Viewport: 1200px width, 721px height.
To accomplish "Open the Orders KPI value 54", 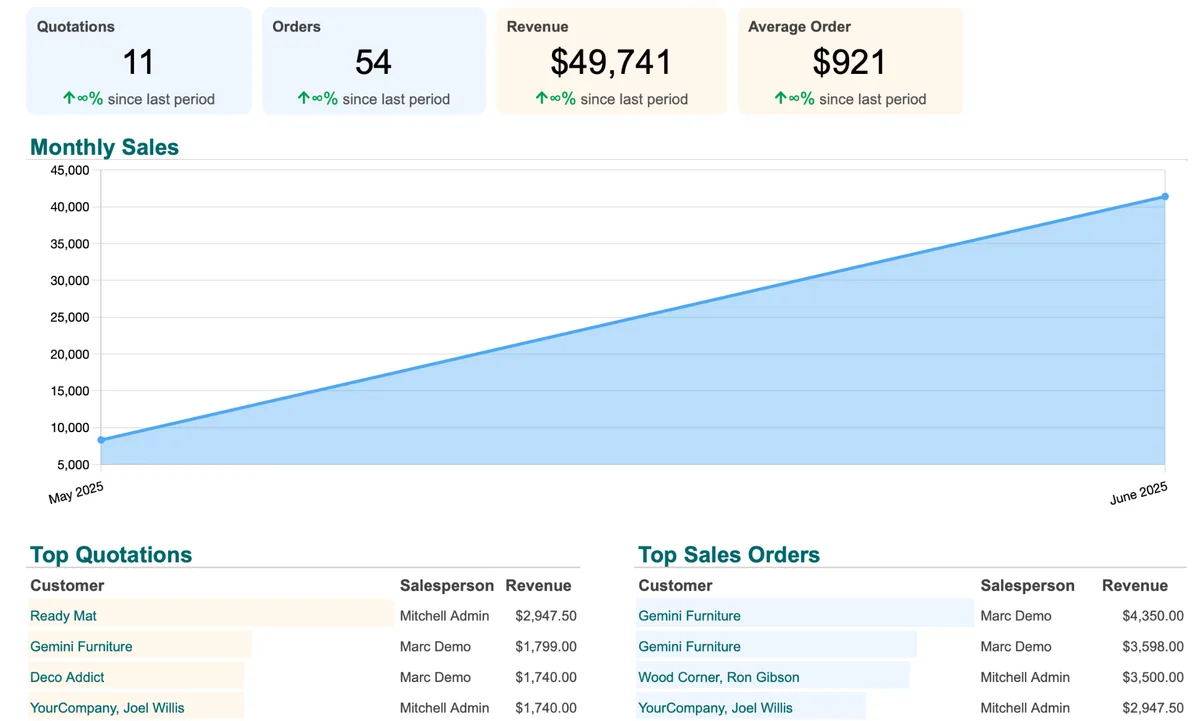I will click(x=373, y=62).
